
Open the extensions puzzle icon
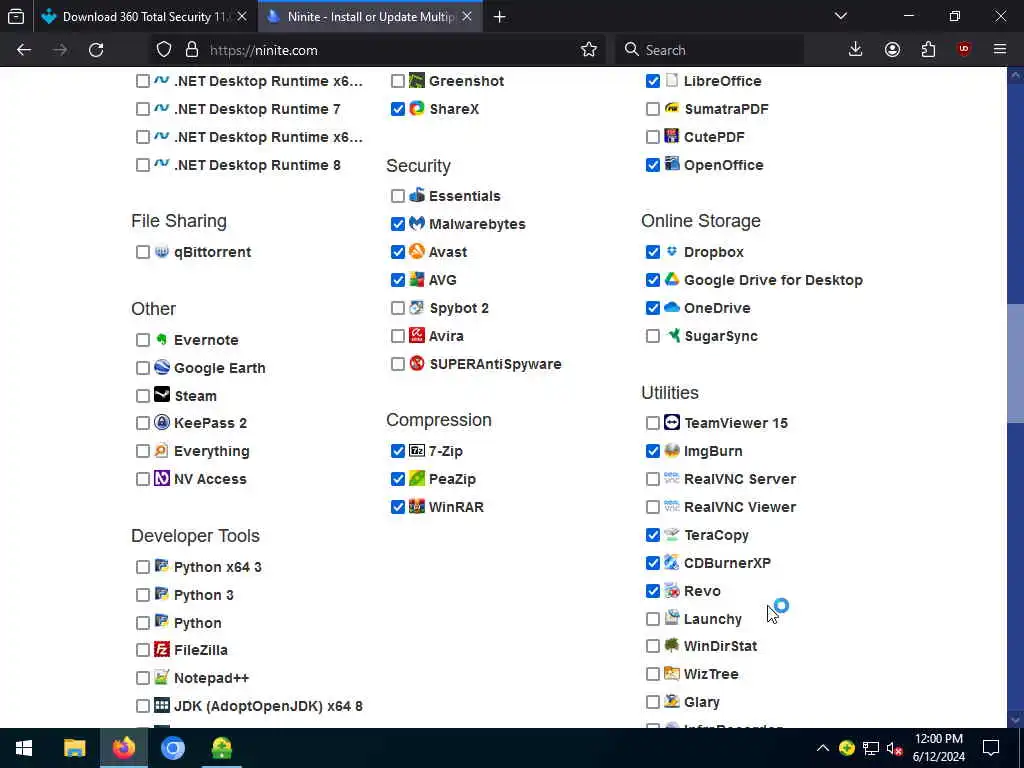(928, 50)
